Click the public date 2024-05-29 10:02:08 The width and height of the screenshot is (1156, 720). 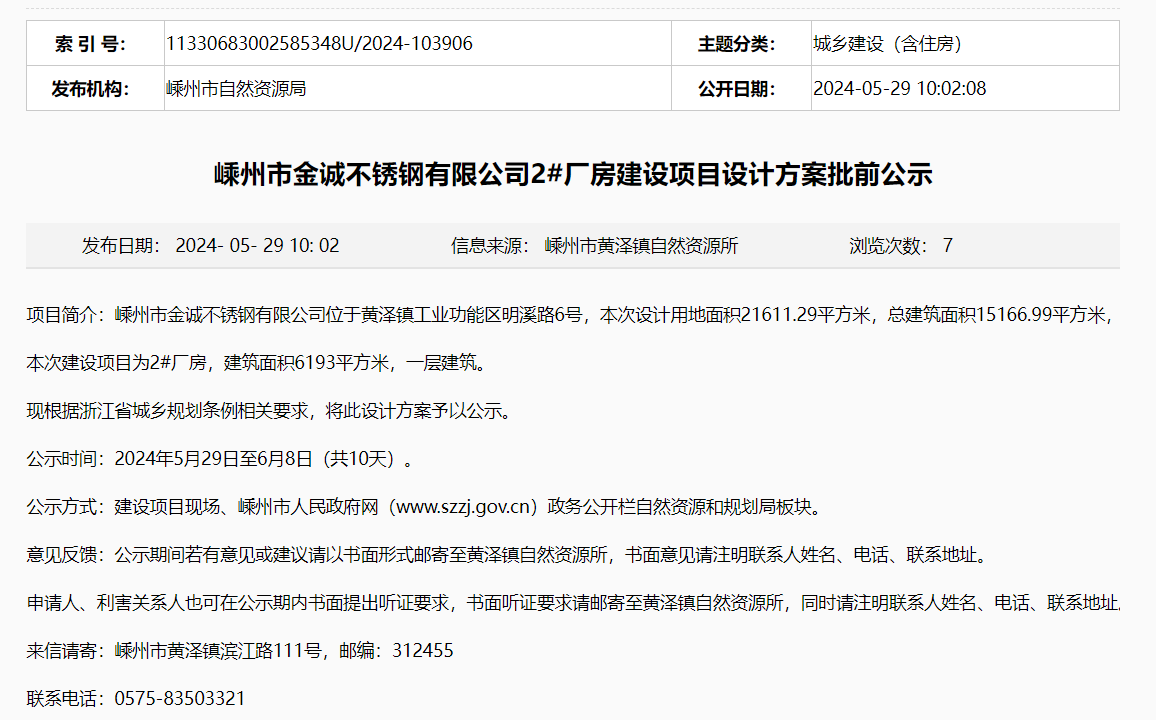[899, 89]
